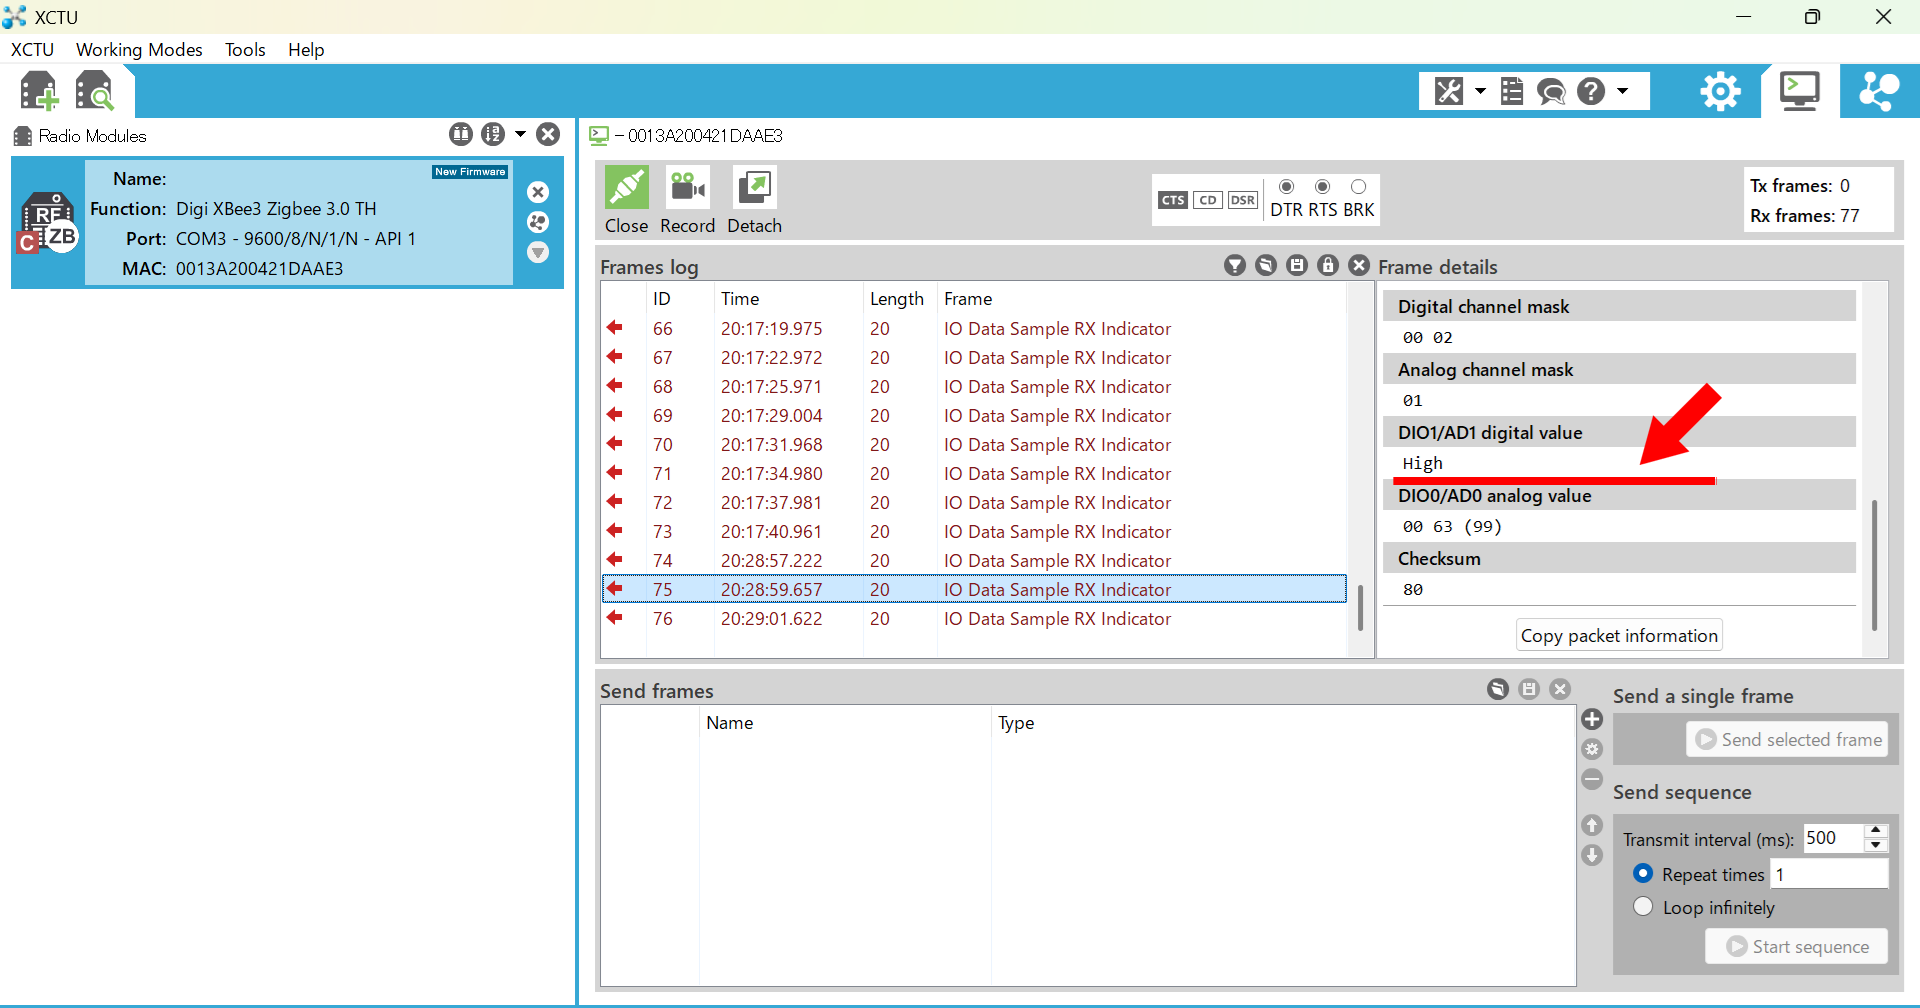Switch to Configuration working mode gear

point(1720,91)
